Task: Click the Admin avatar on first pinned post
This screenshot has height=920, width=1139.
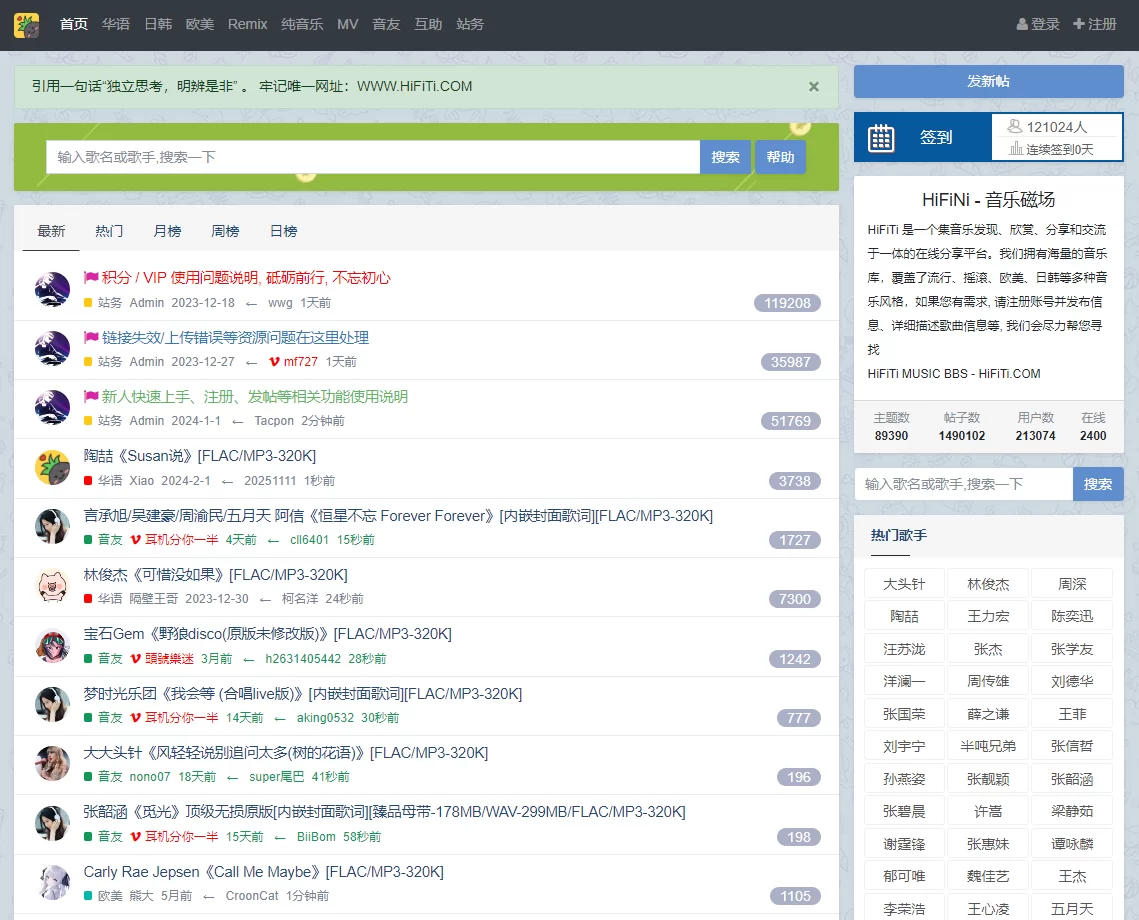Action: (52, 290)
